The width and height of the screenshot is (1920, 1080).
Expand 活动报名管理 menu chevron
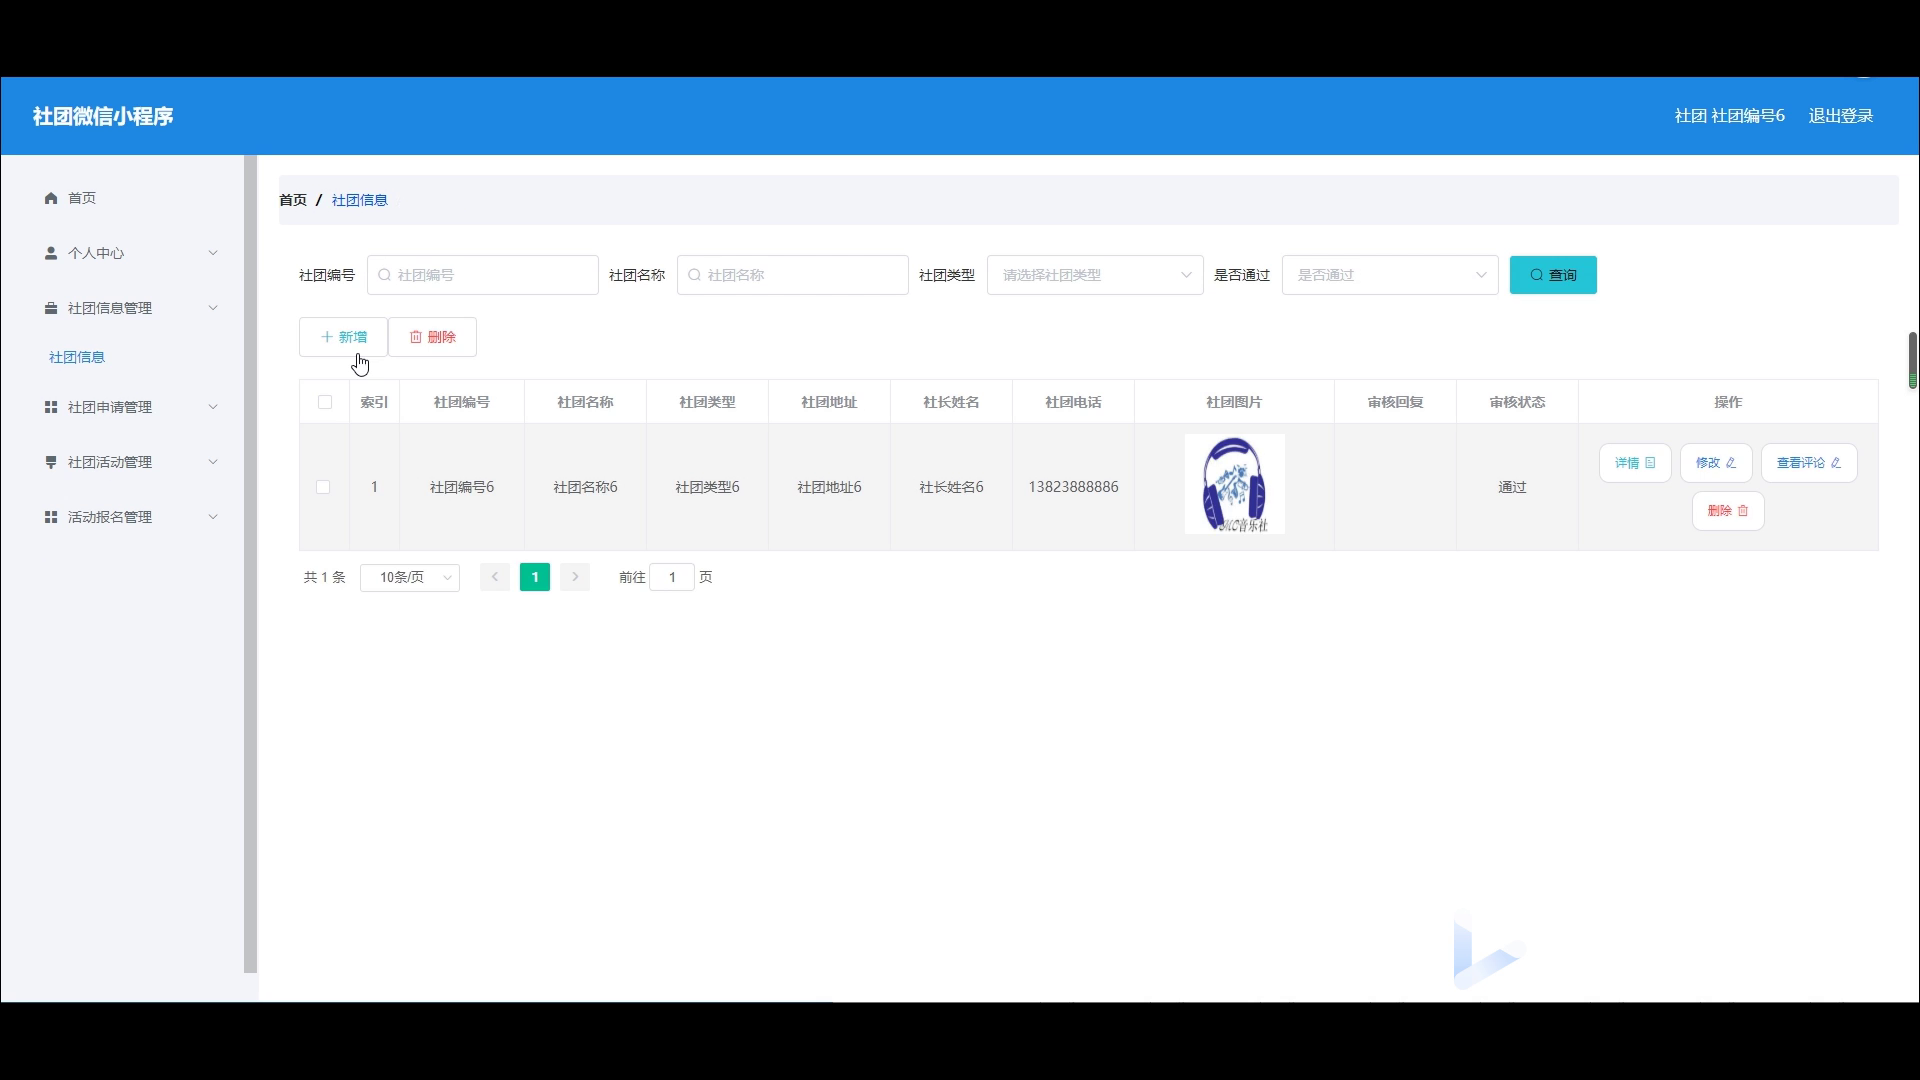pyautogui.click(x=213, y=517)
